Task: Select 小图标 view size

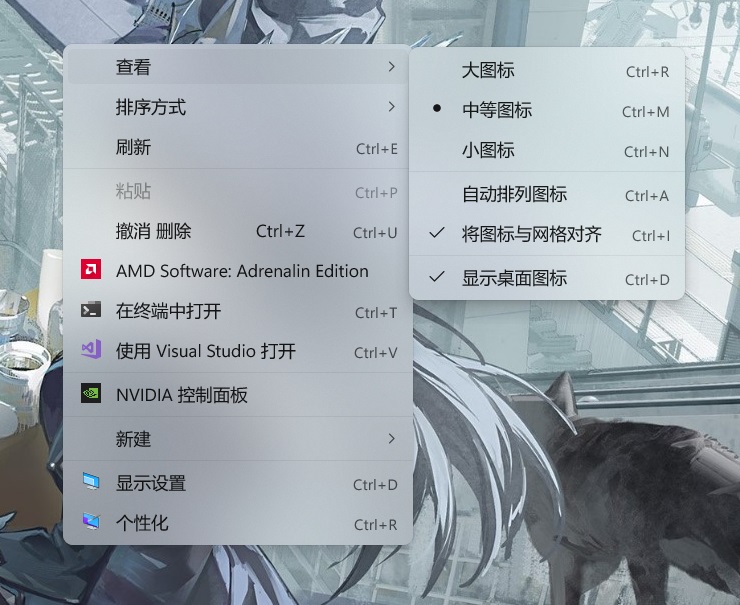Action: pyautogui.click(x=547, y=151)
